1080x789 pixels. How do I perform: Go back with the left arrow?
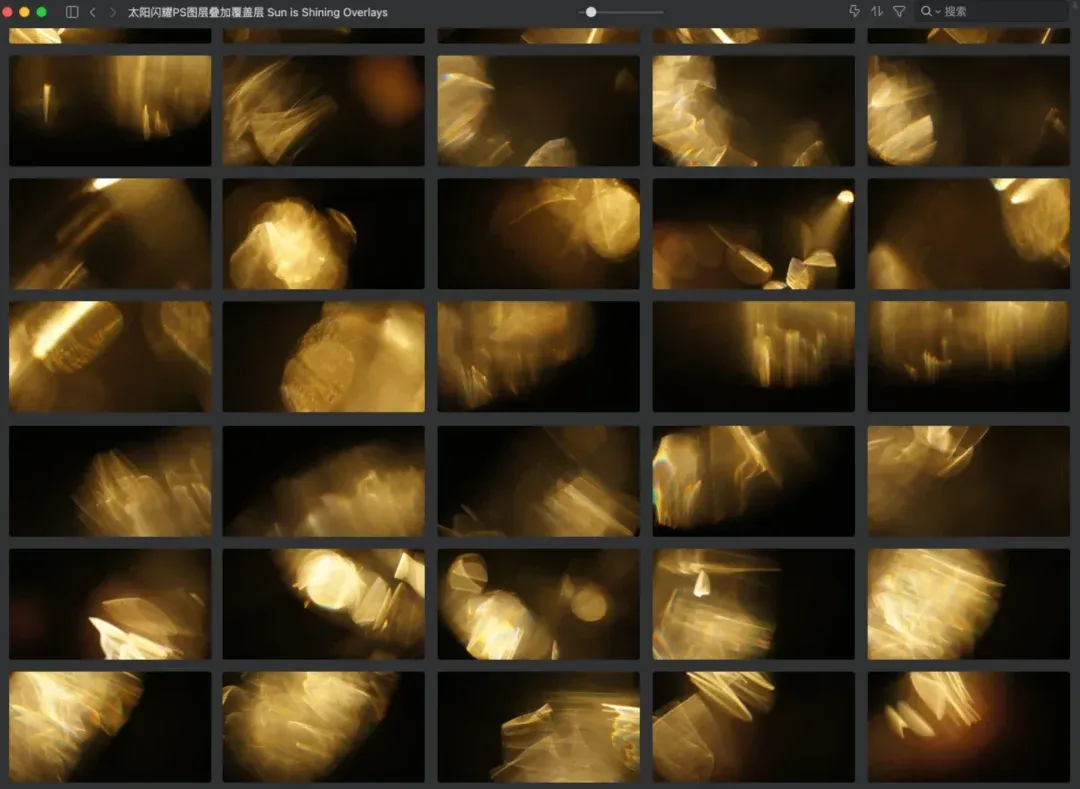(93, 12)
